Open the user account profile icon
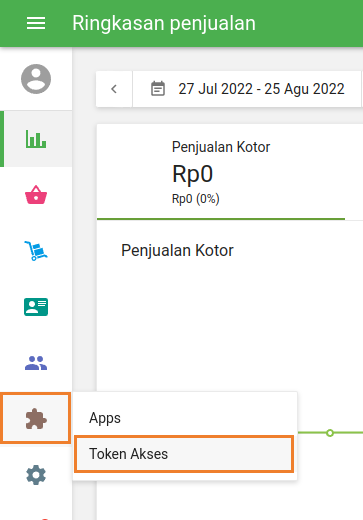363x520 pixels. (36, 79)
